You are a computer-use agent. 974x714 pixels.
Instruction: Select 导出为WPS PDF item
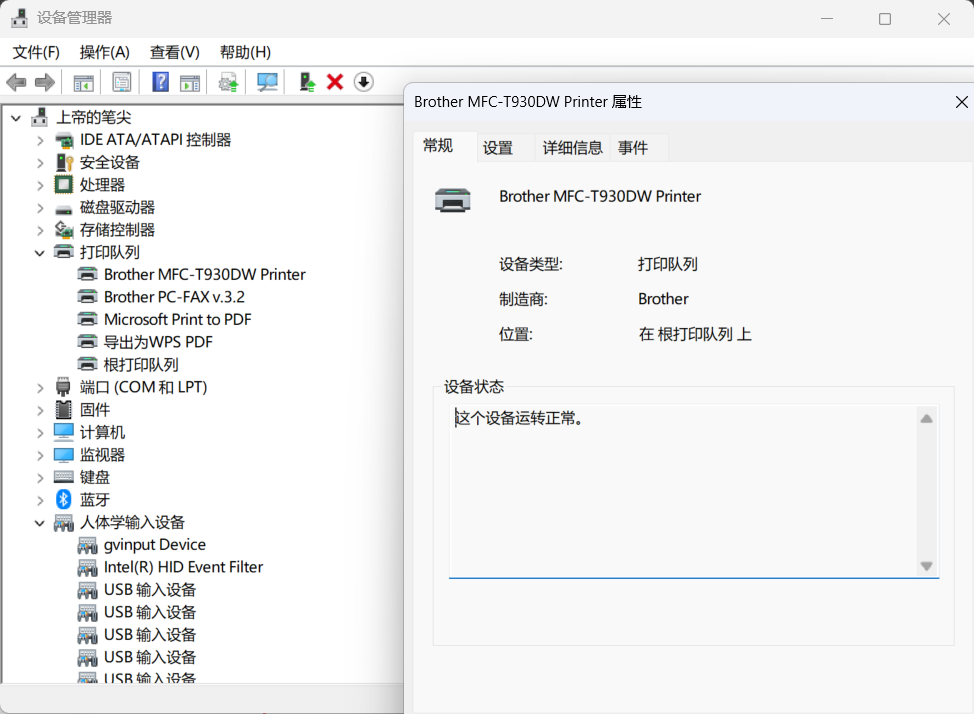tap(158, 342)
